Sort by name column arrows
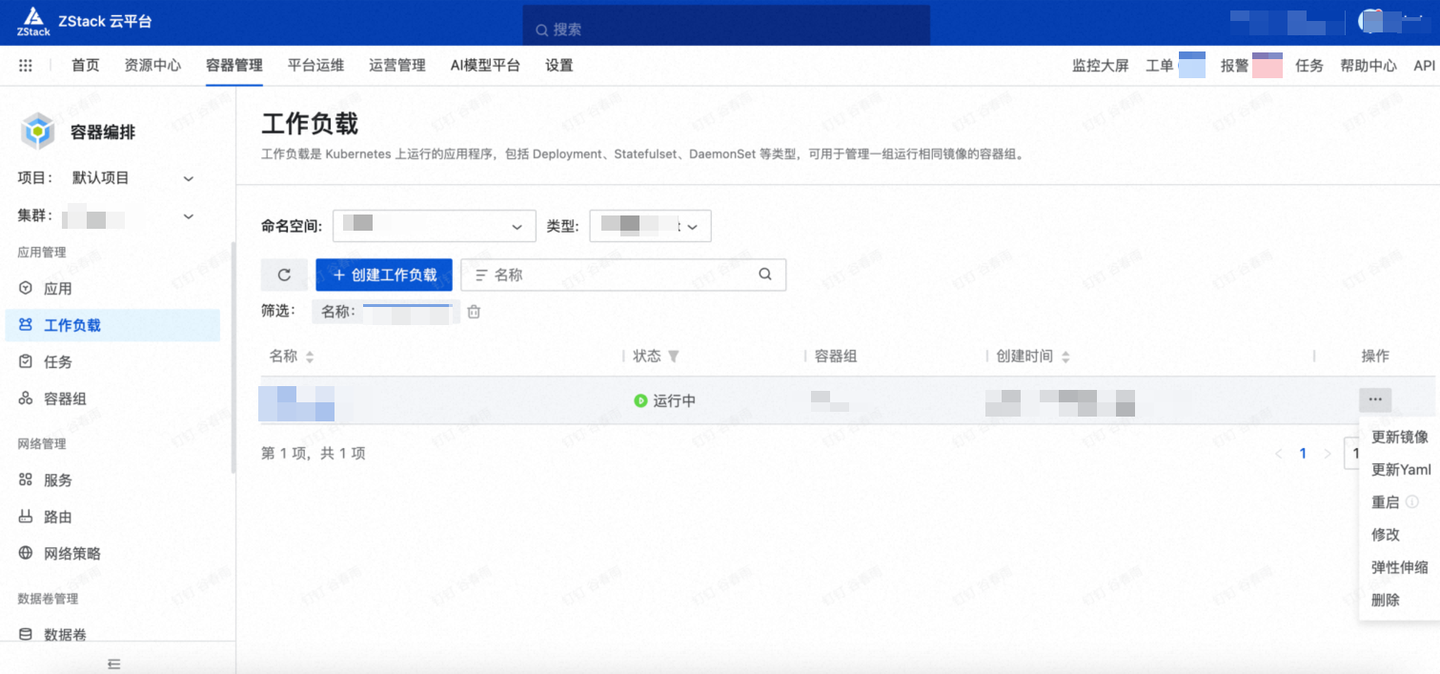 (x=310, y=357)
